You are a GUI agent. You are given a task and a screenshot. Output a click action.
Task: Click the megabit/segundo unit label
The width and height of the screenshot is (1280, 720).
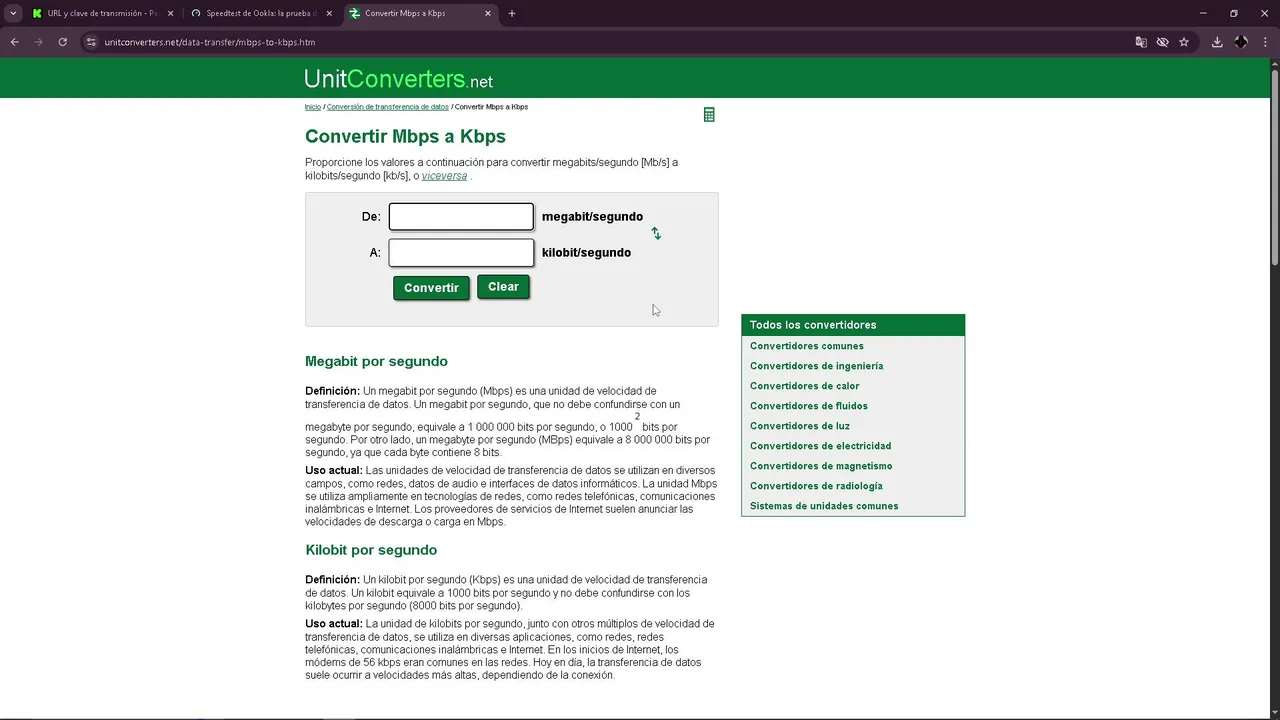(x=592, y=217)
